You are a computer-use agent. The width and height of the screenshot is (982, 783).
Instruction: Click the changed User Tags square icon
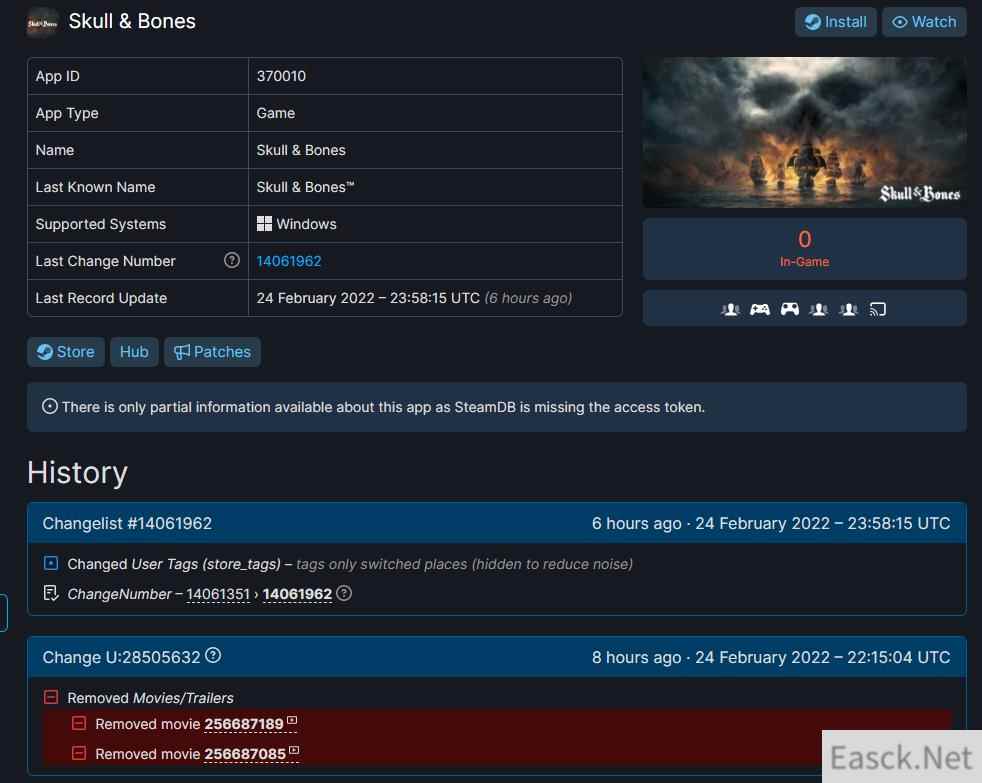[x=51, y=563]
